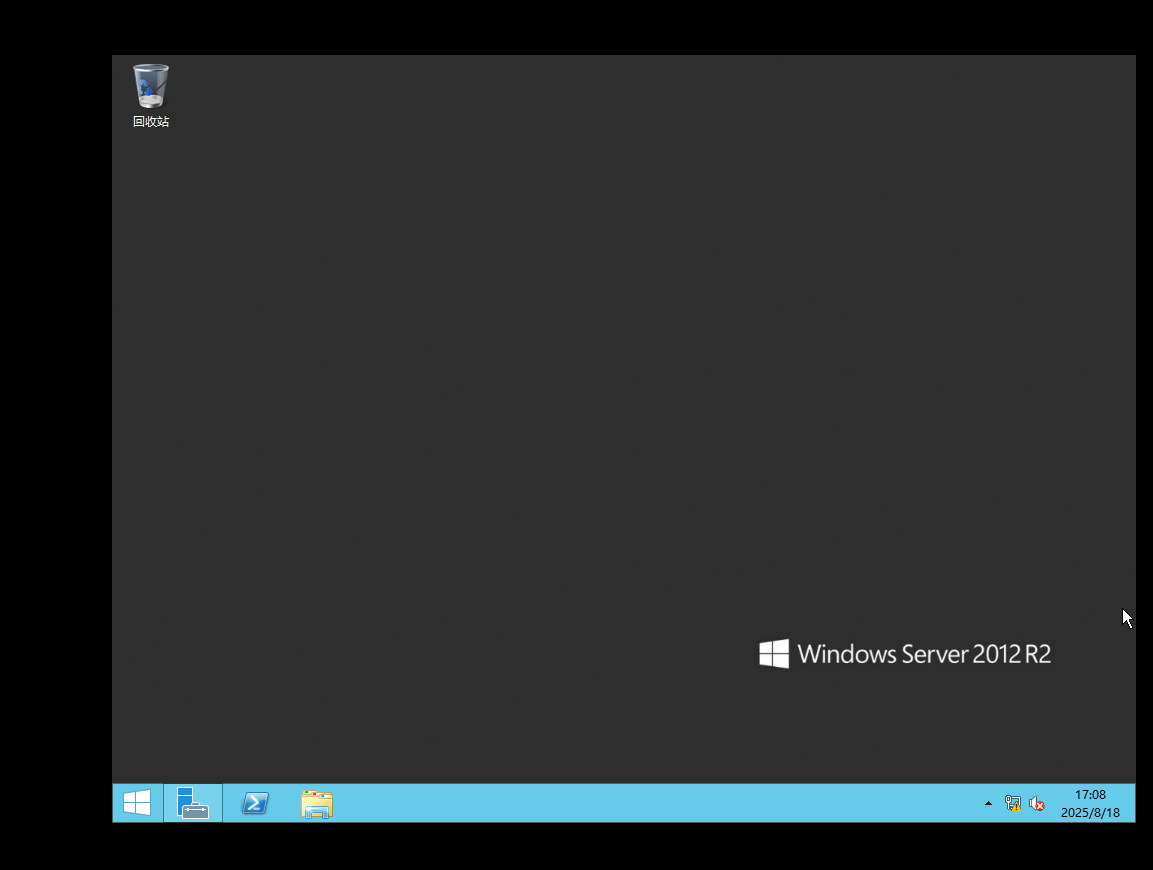Launch Windows PowerShell from the taskbar
This screenshot has height=870, width=1153.
click(x=255, y=802)
